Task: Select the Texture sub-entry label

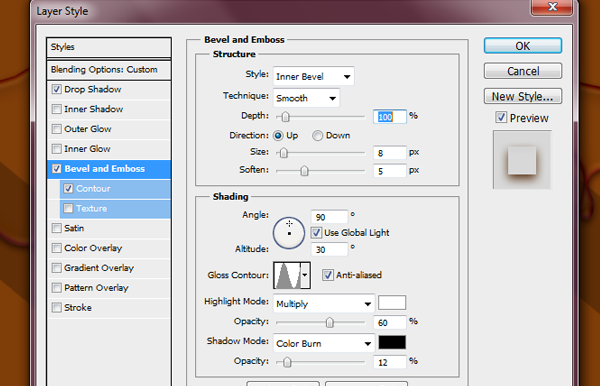Action: tap(91, 208)
